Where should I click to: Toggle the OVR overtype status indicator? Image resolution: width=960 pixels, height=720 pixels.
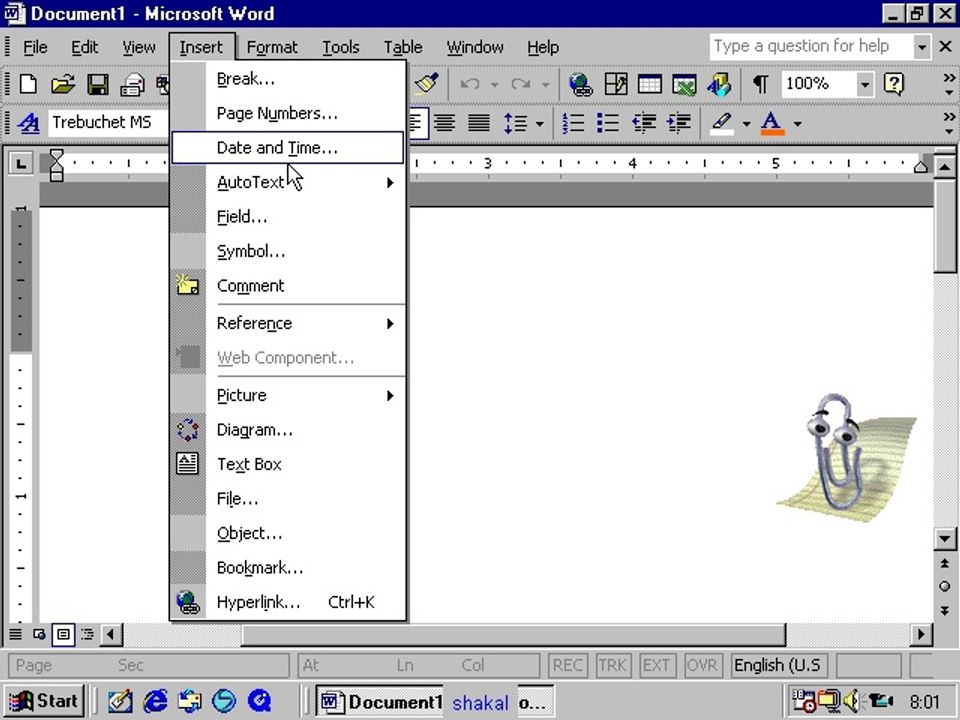(702, 666)
